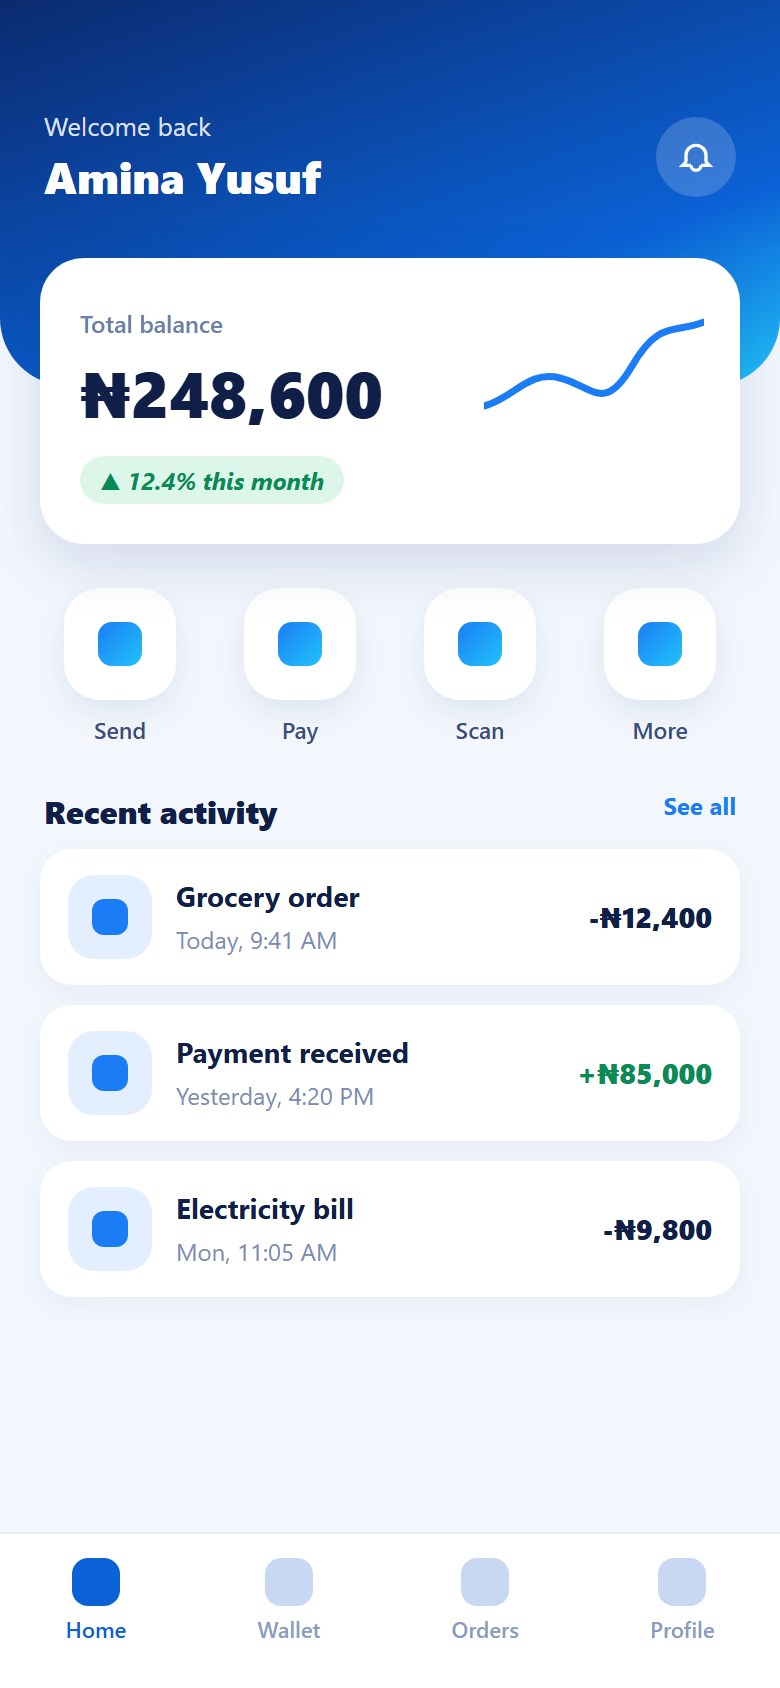This screenshot has height=1688, width=780.
Task: Open the Grocery order activity row
Action: tap(390, 917)
